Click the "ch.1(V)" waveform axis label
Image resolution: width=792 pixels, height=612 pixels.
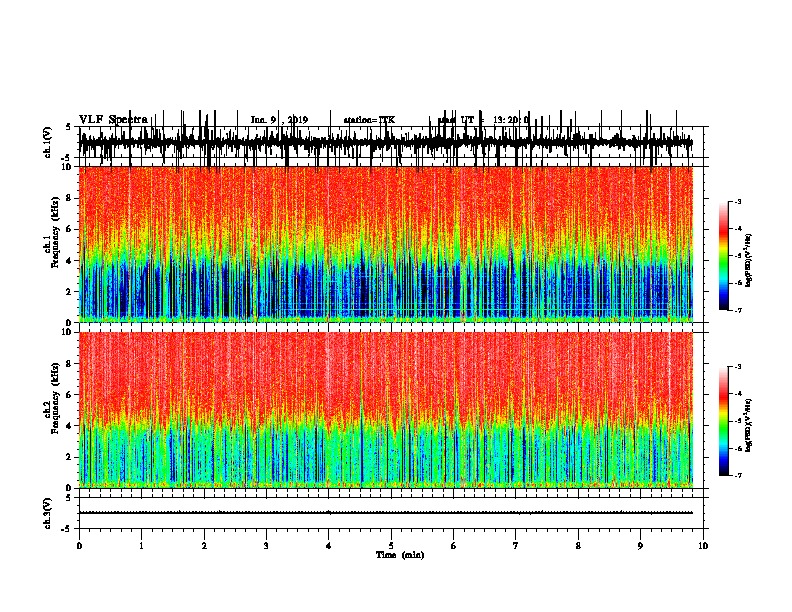click(48, 142)
